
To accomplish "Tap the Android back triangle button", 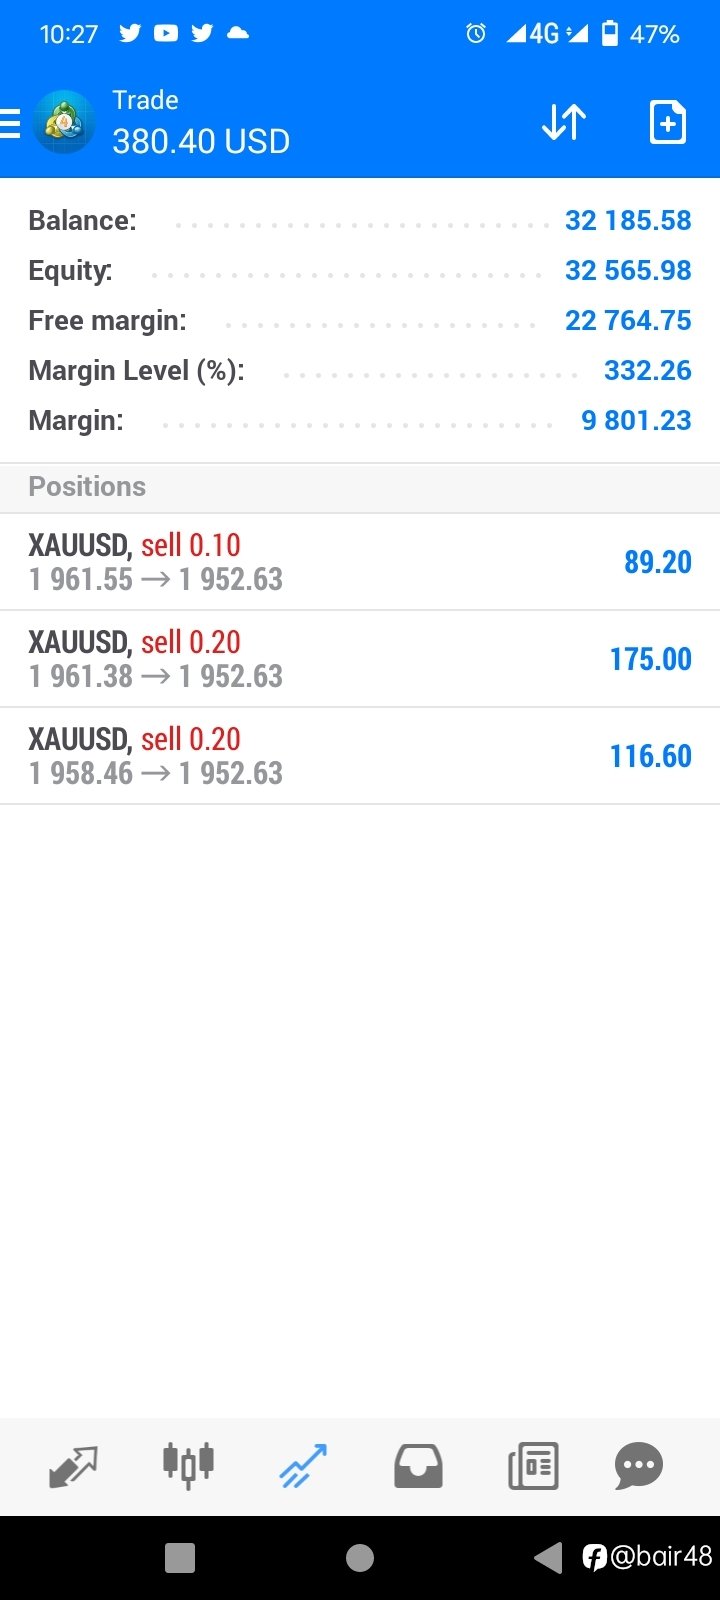I will point(548,1557).
